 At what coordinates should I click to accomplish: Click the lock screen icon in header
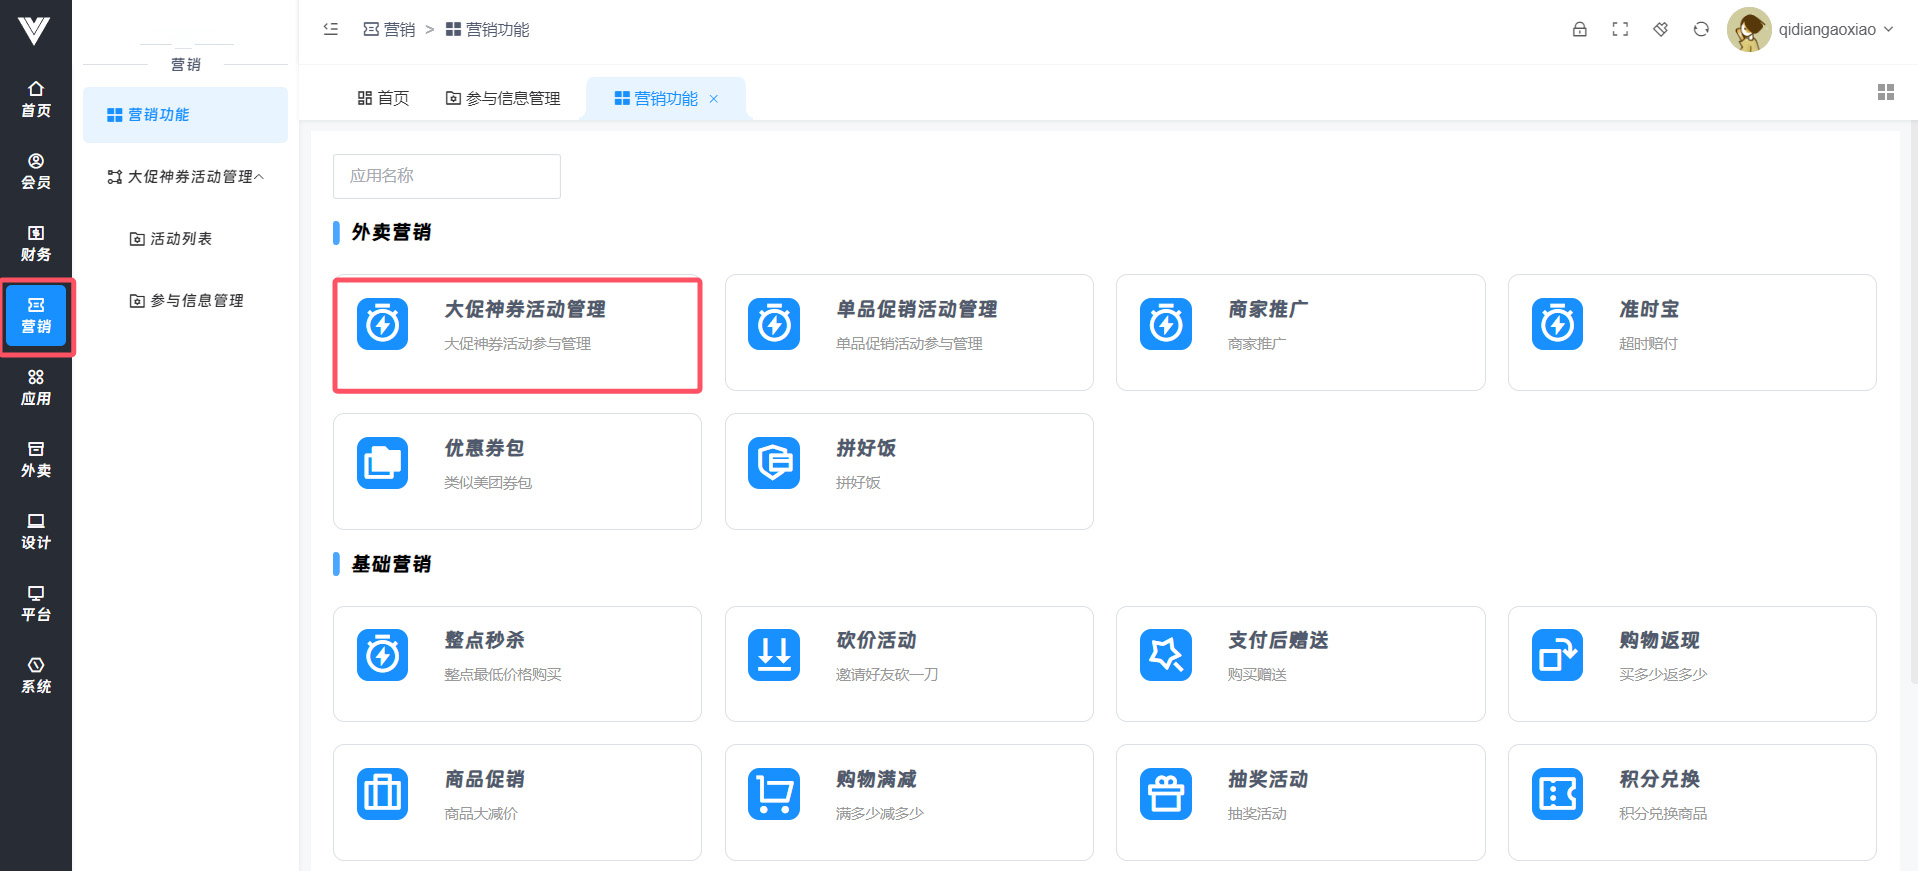click(x=1579, y=29)
